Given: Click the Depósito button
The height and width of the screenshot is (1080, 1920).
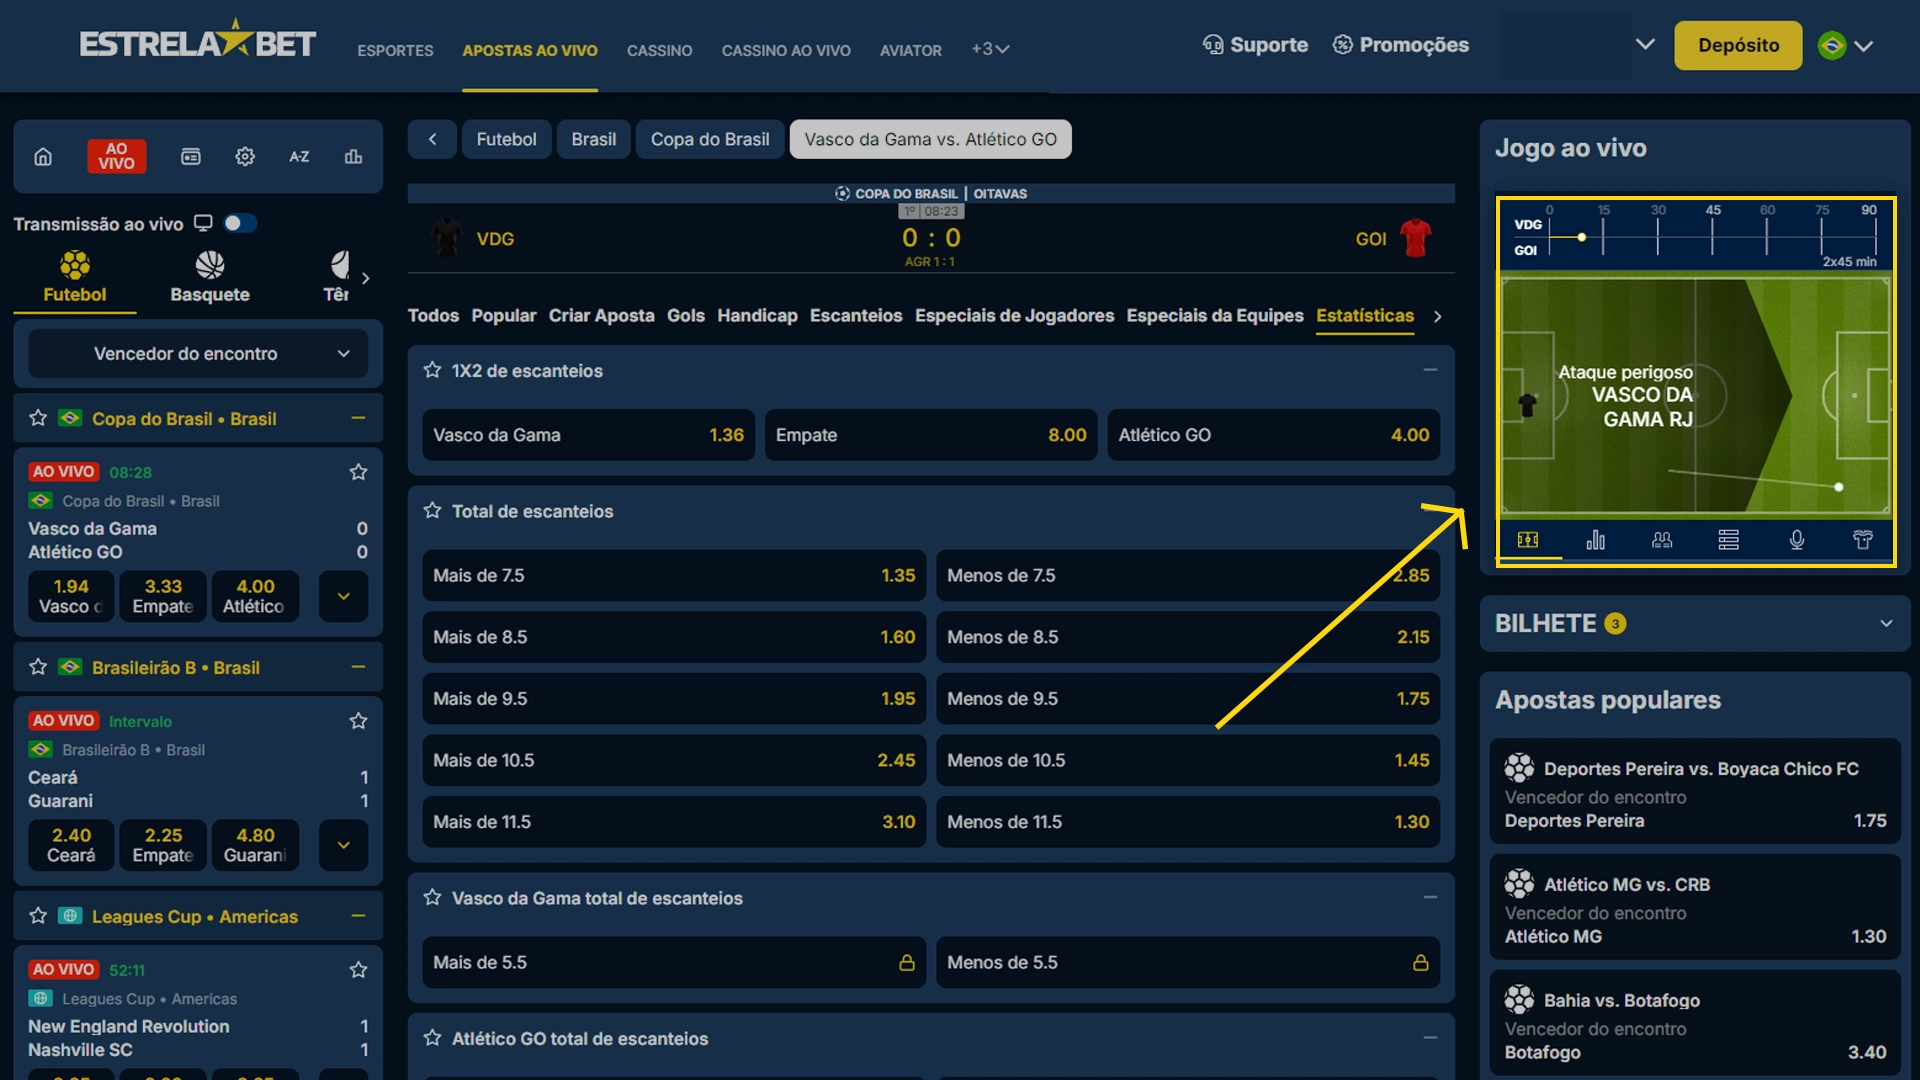Looking at the screenshot, I should (1738, 45).
